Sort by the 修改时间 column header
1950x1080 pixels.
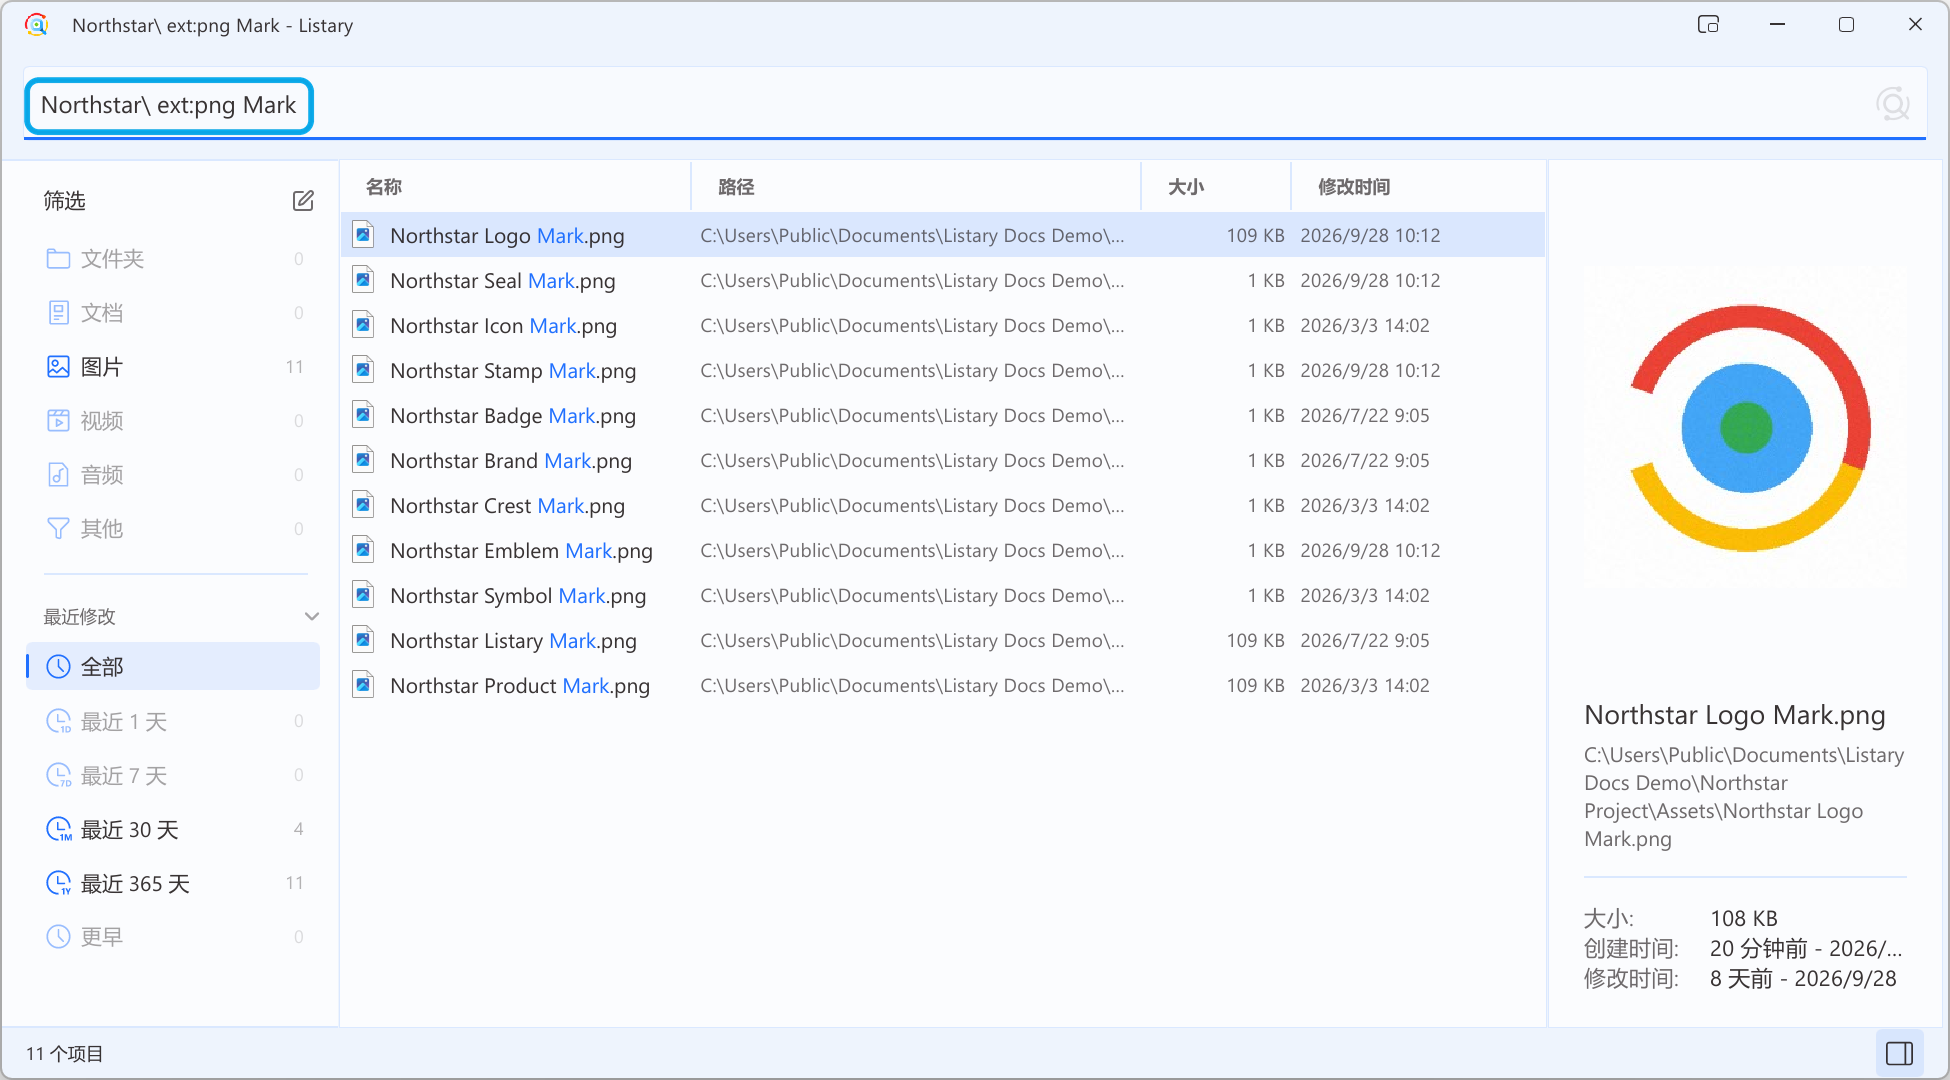point(1418,187)
